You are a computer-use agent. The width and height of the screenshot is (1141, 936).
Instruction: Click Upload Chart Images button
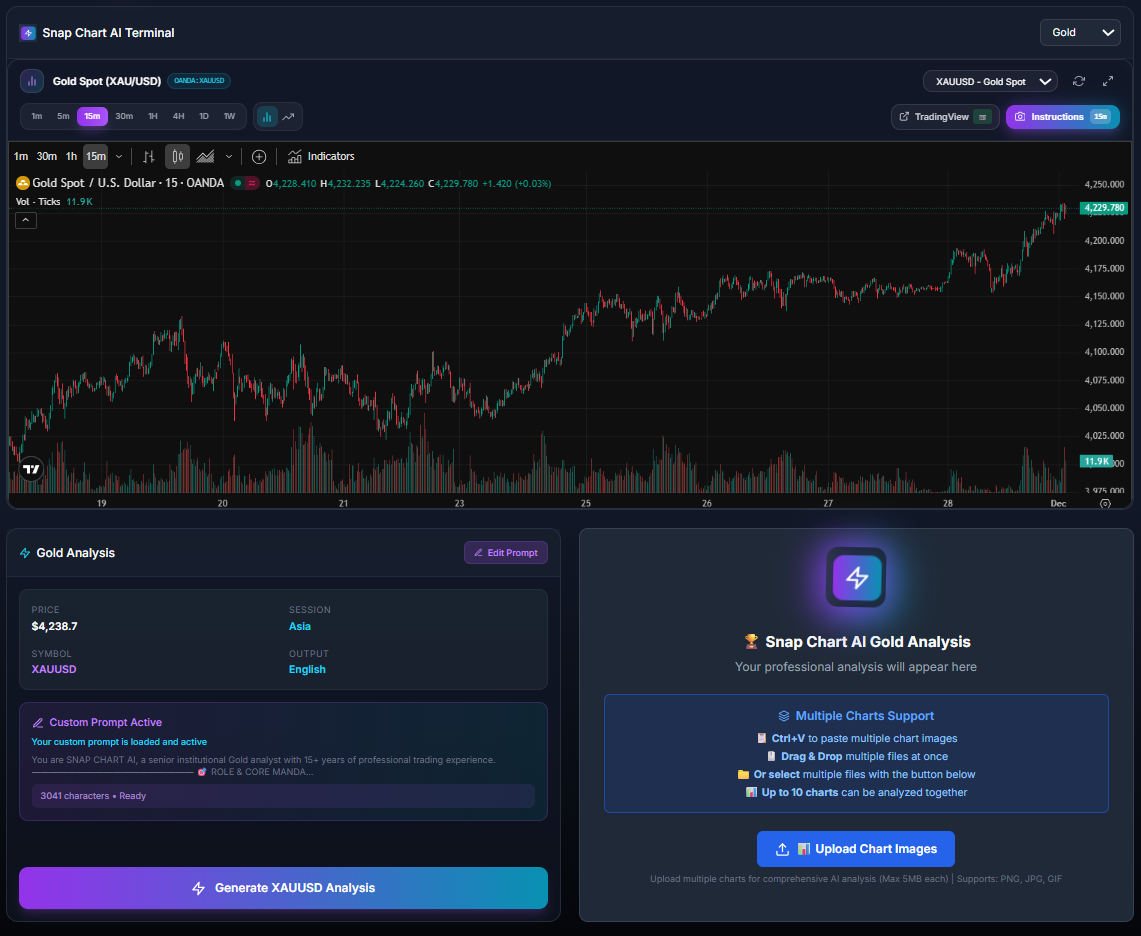856,849
